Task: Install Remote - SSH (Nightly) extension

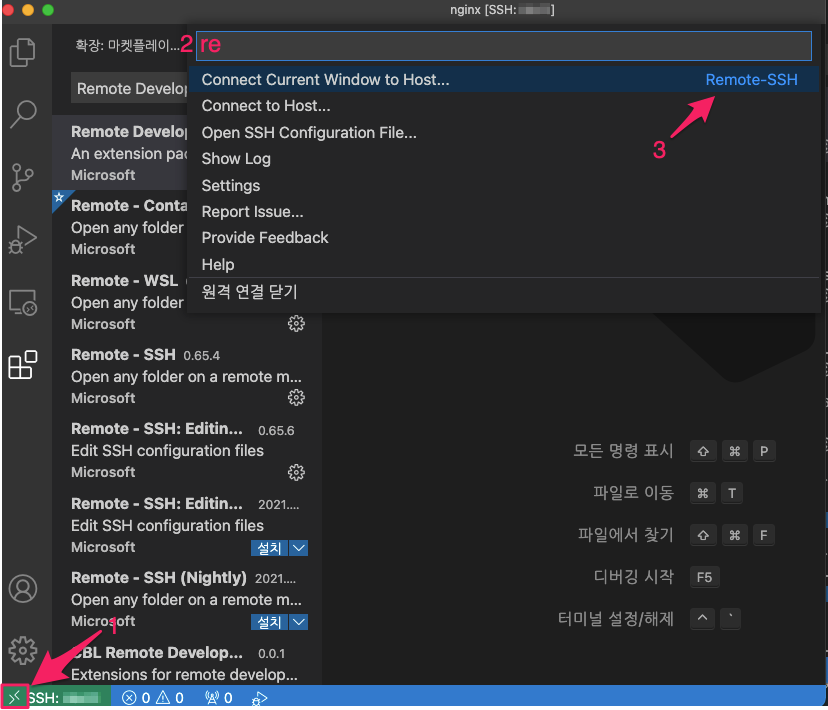Action: coord(269,622)
